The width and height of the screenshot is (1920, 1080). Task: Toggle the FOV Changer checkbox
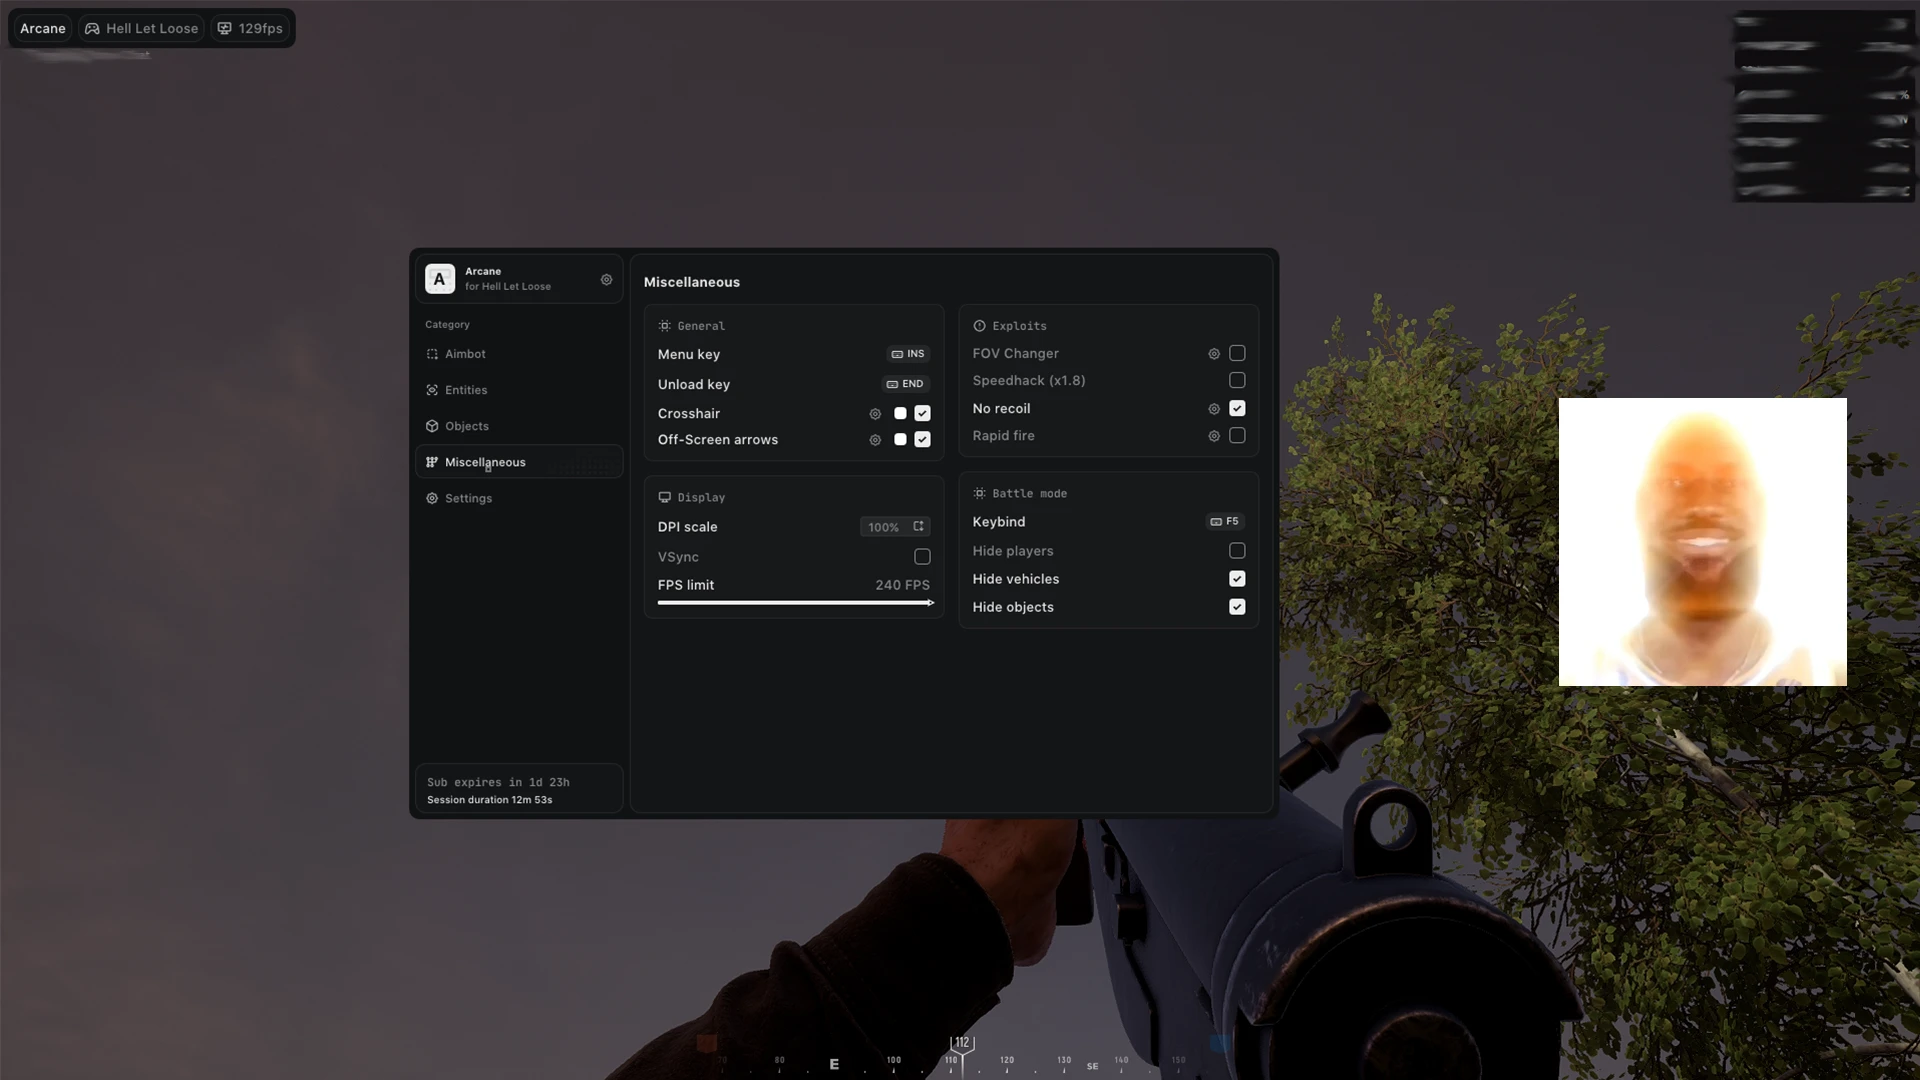(x=1237, y=353)
